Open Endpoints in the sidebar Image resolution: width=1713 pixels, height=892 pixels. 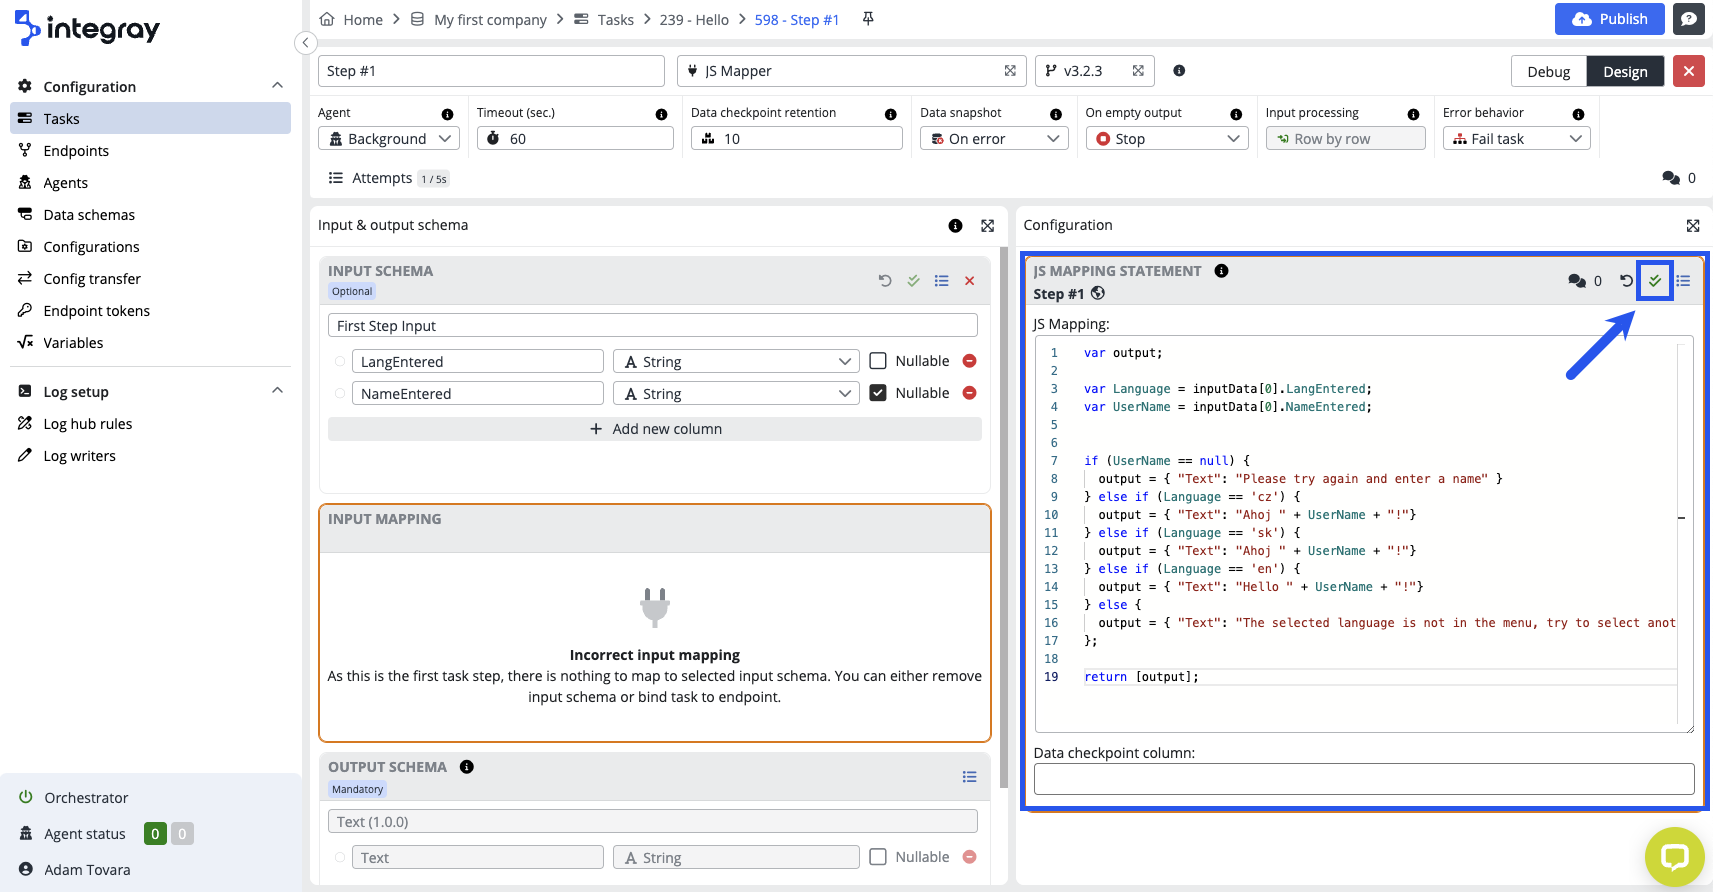tap(76, 151)
